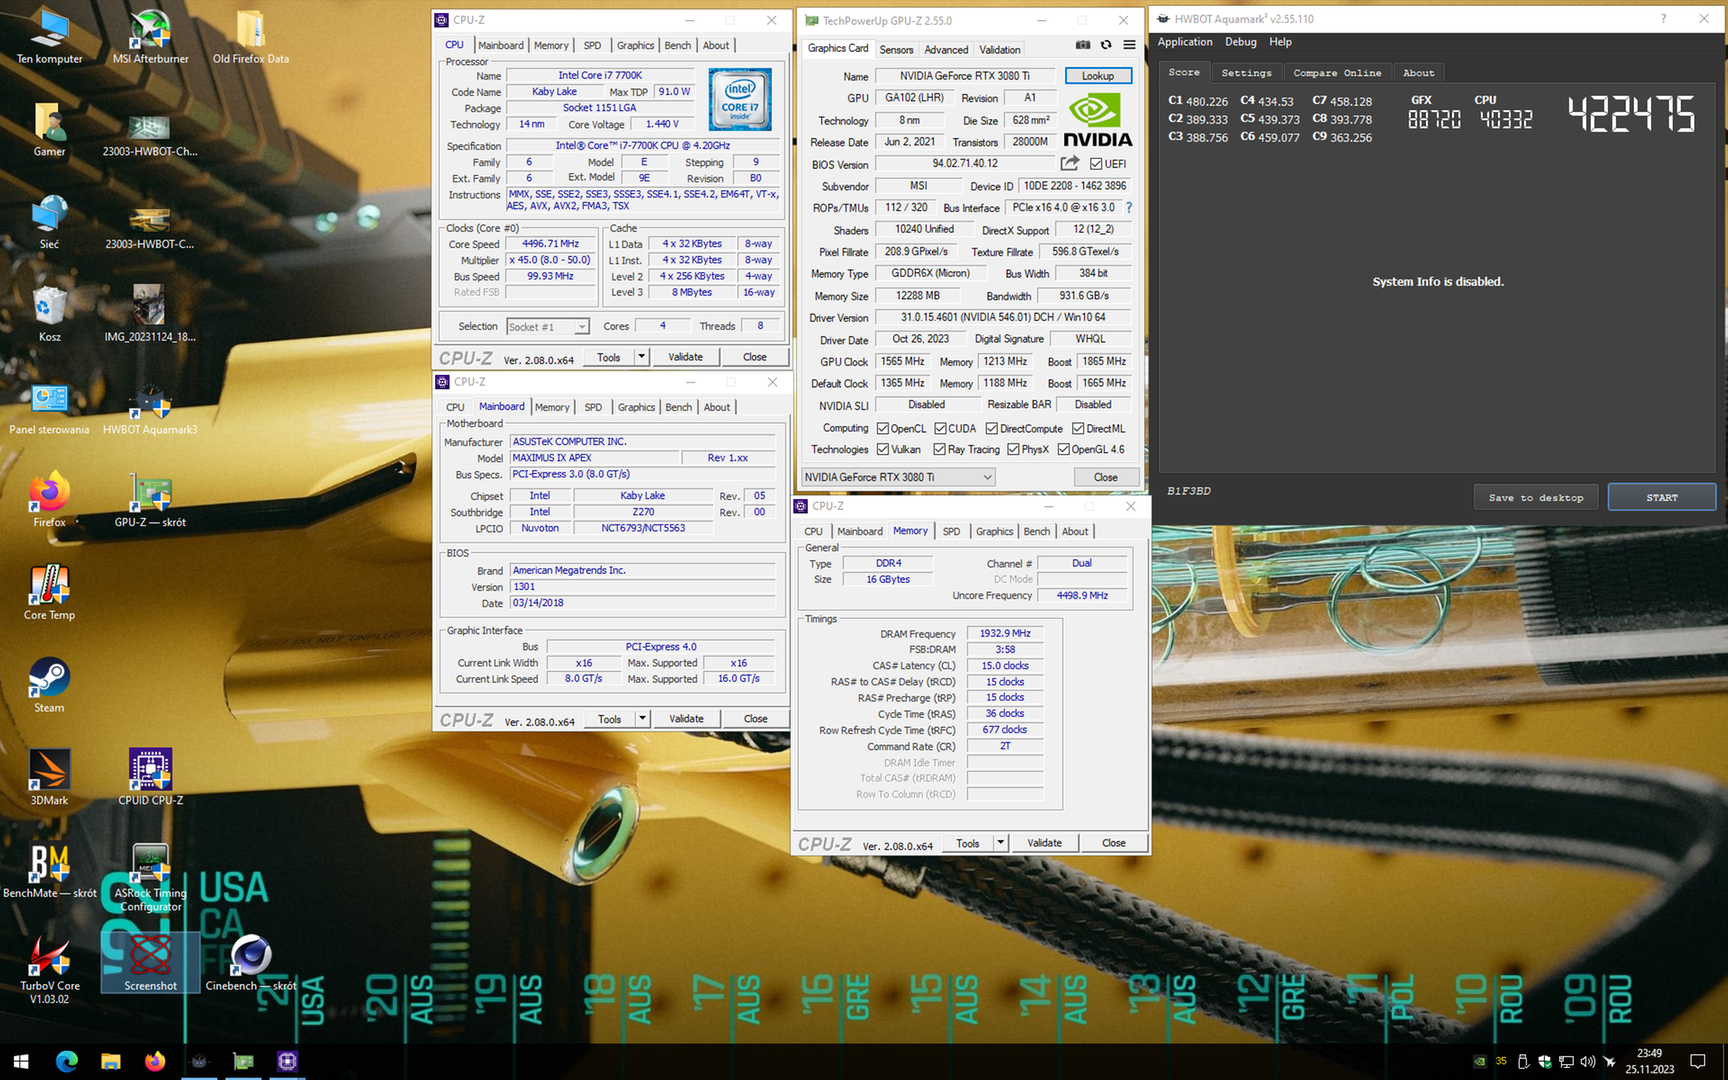1728x1080 pixels.
Task: Click the START button in Aquamark
Action: pos(1661,497)
